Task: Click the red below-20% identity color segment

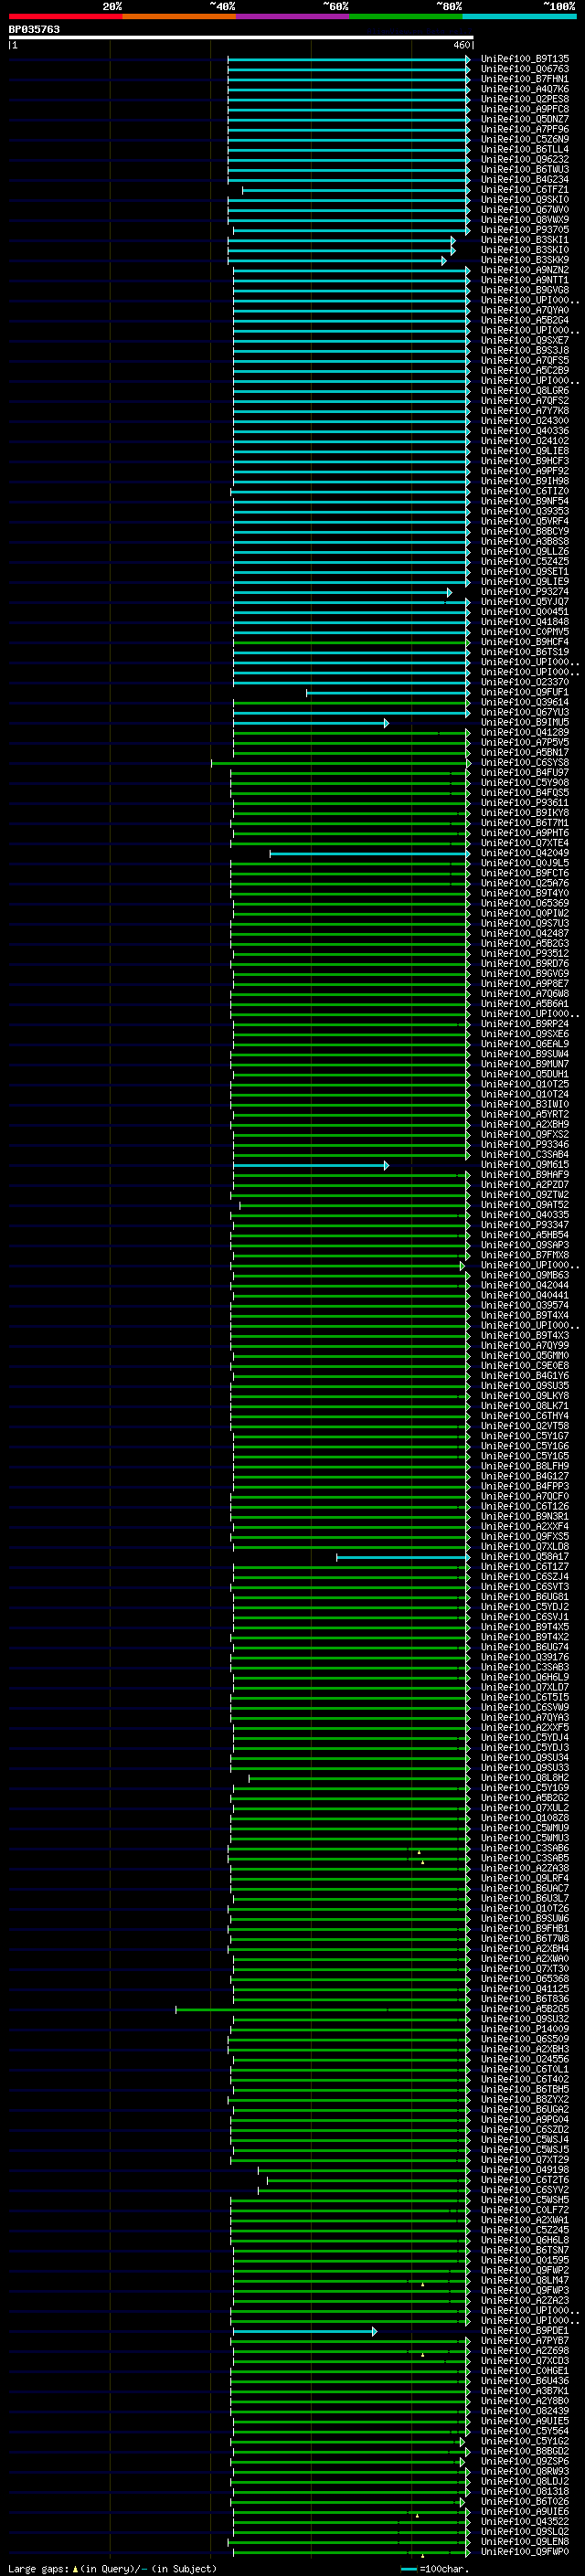Action: (x=65, y=16)
